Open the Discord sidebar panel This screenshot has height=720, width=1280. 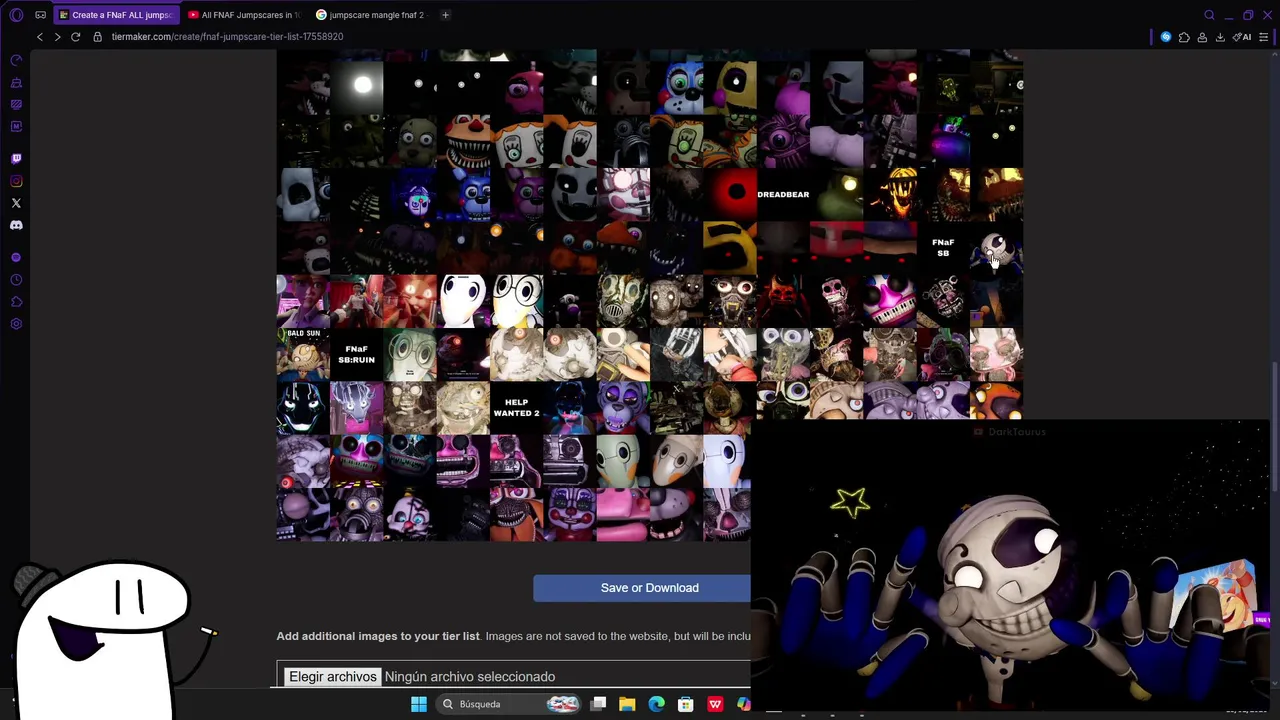[x=16, y=225]
